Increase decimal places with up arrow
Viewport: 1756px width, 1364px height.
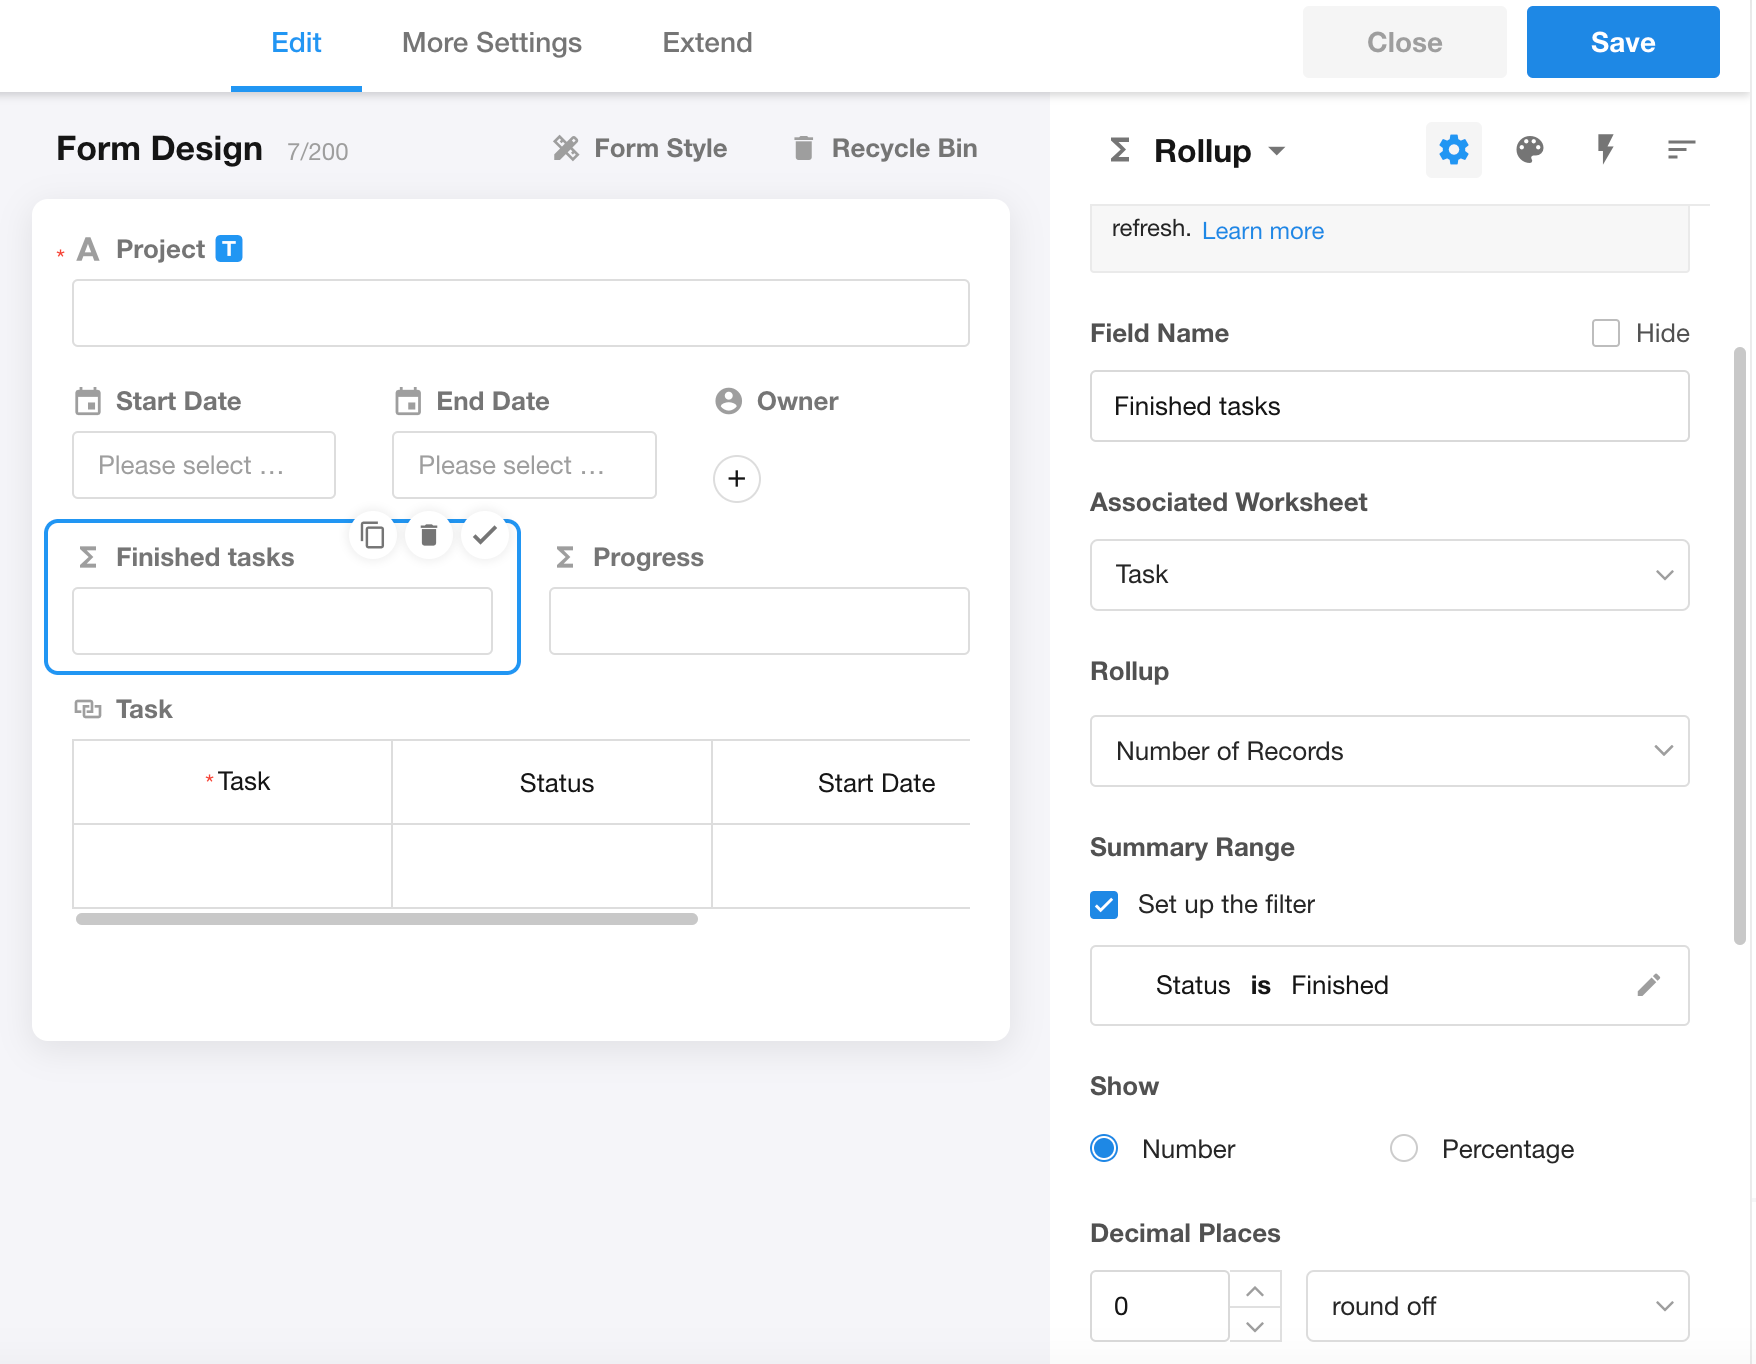(1255, 1290)
